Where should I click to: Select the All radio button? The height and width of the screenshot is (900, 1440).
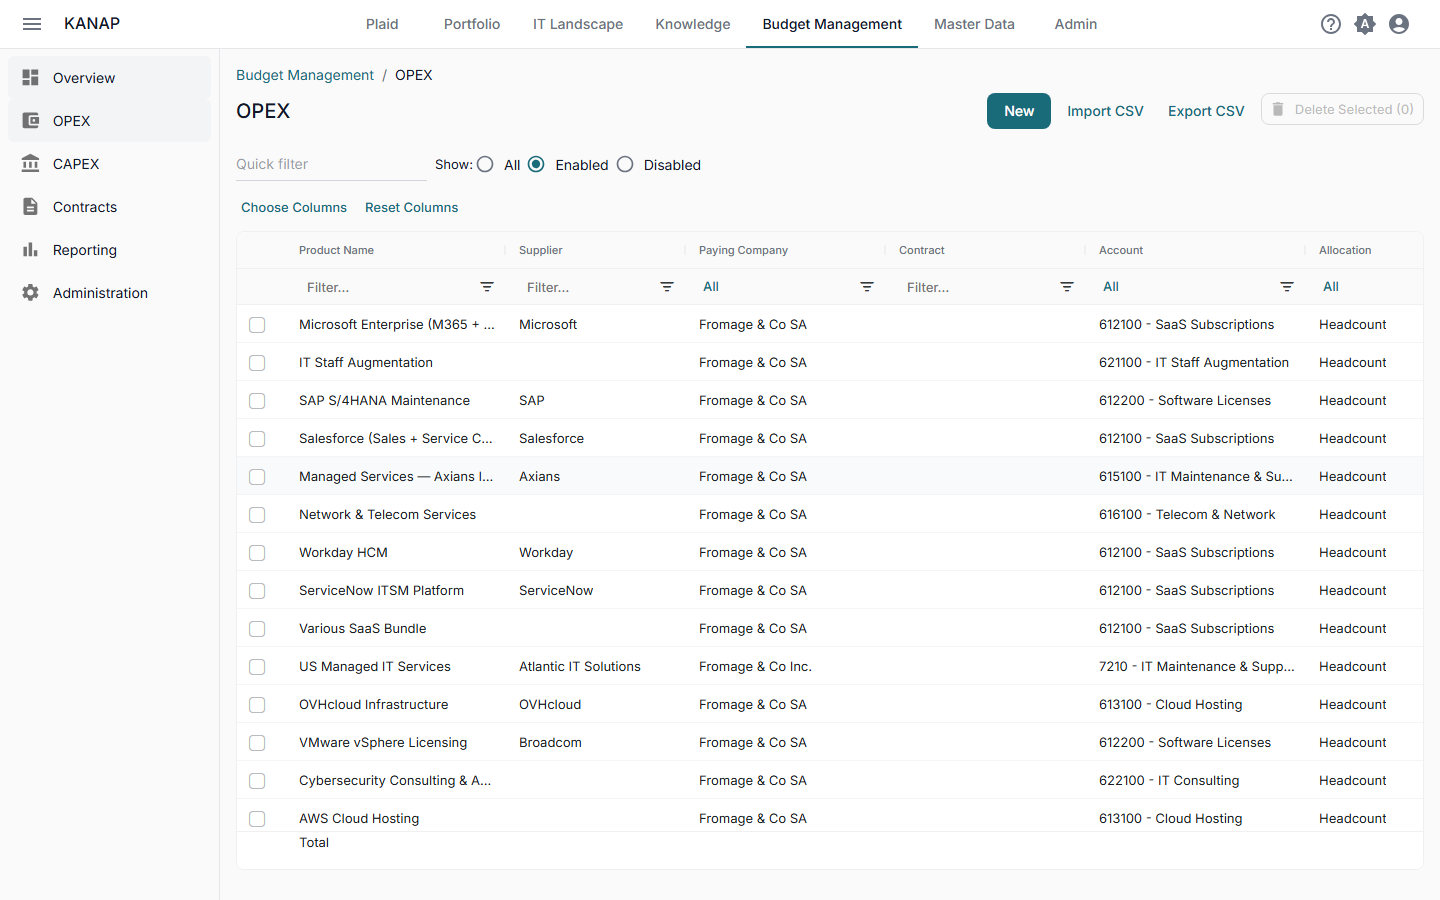(x=485, y=164)
